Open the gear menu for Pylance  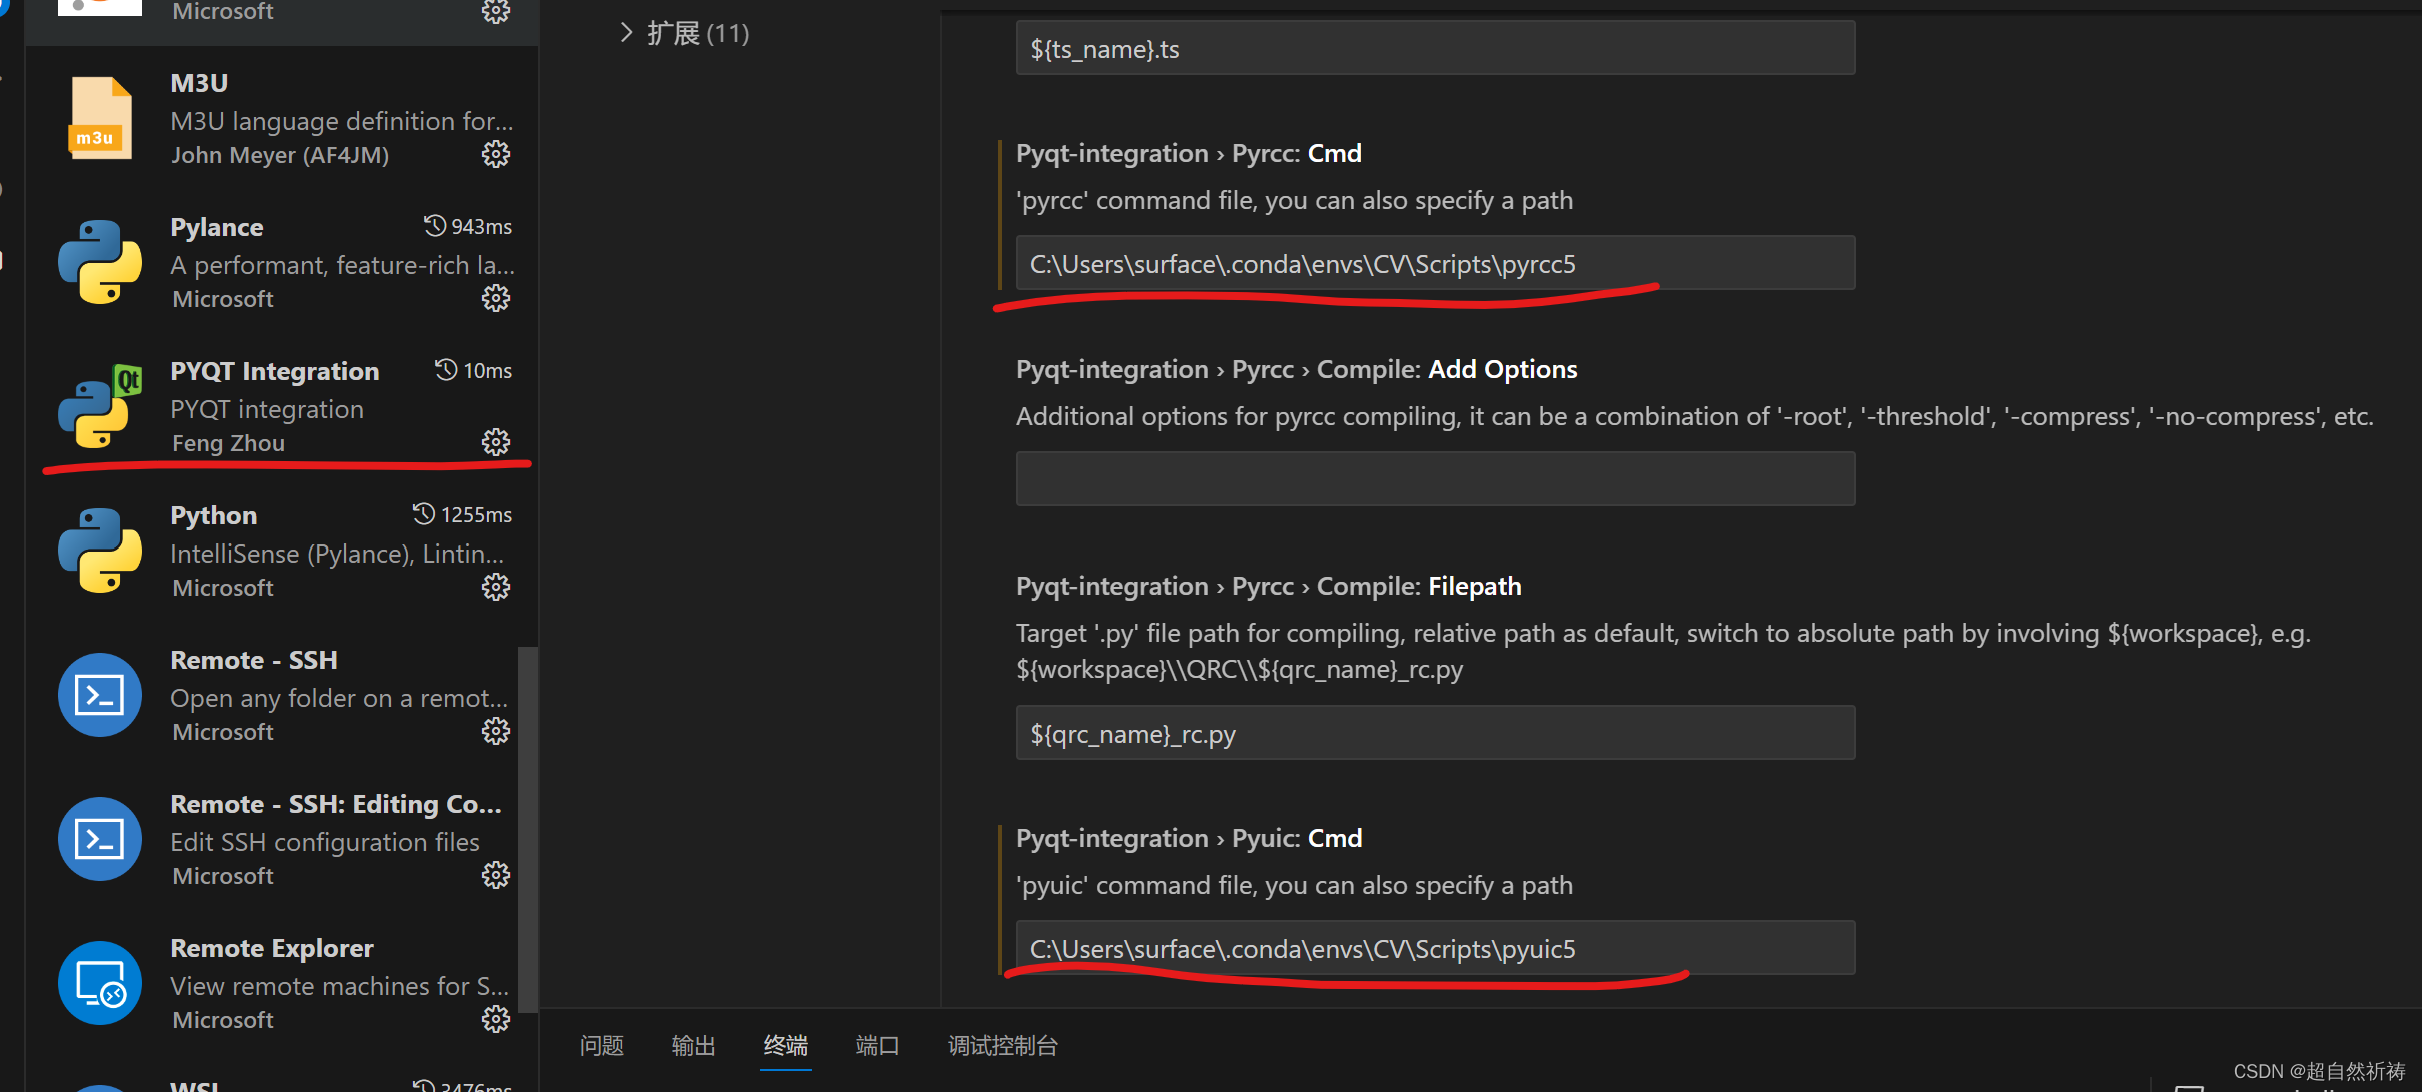pyautogui.click(x=496, y=297)
